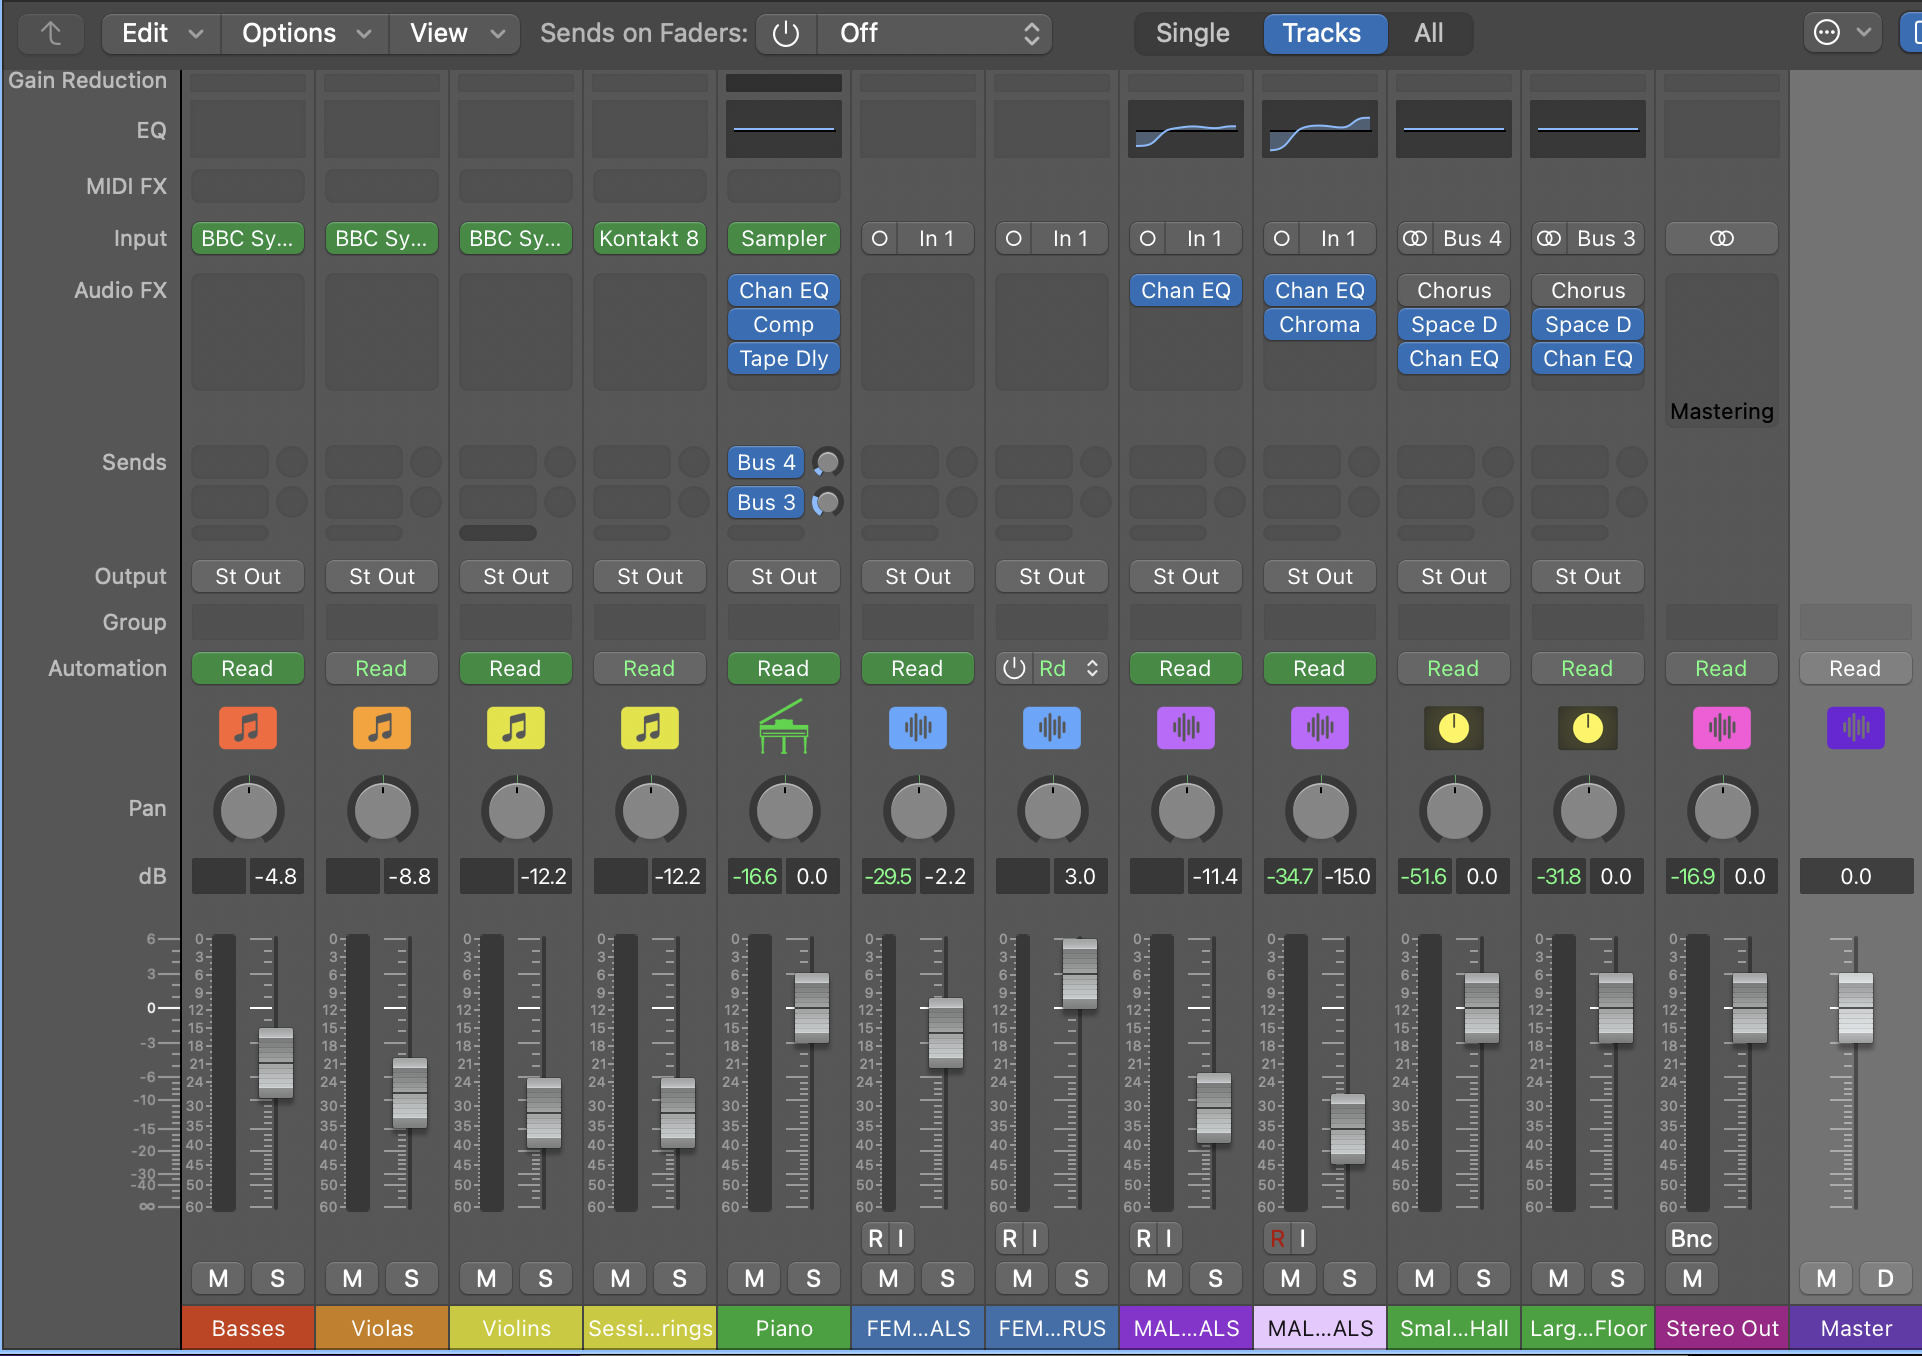
Task: Click the Stereo Out pink waveform icon
Action: (x=1721, y=727)
